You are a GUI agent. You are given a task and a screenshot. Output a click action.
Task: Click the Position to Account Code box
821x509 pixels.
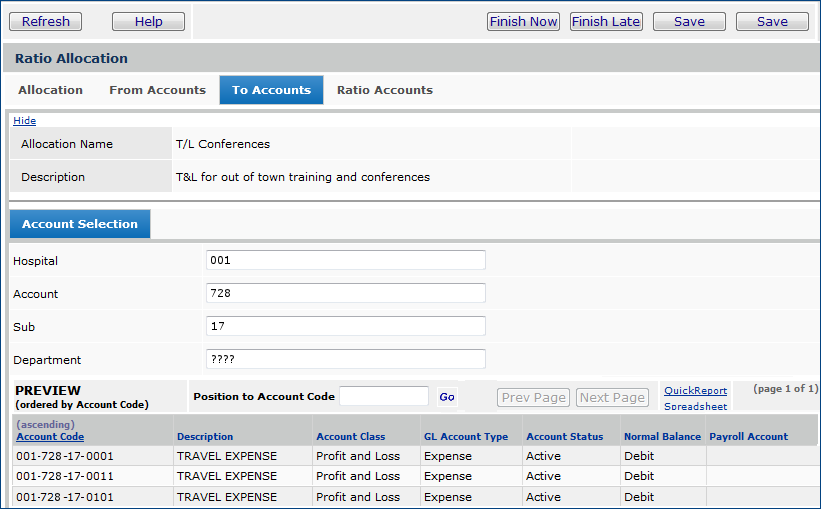[384, 397]
